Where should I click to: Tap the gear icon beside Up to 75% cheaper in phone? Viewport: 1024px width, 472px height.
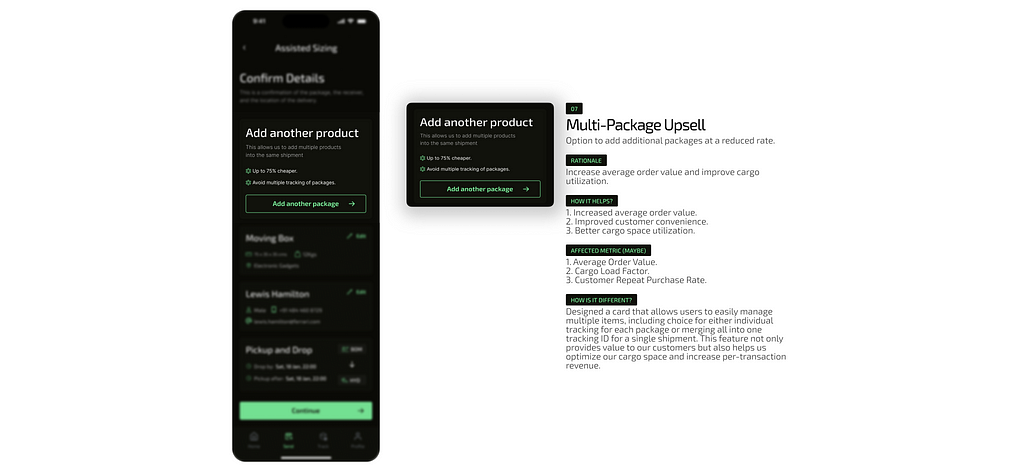pyautogui.click(x=248, y=170)
